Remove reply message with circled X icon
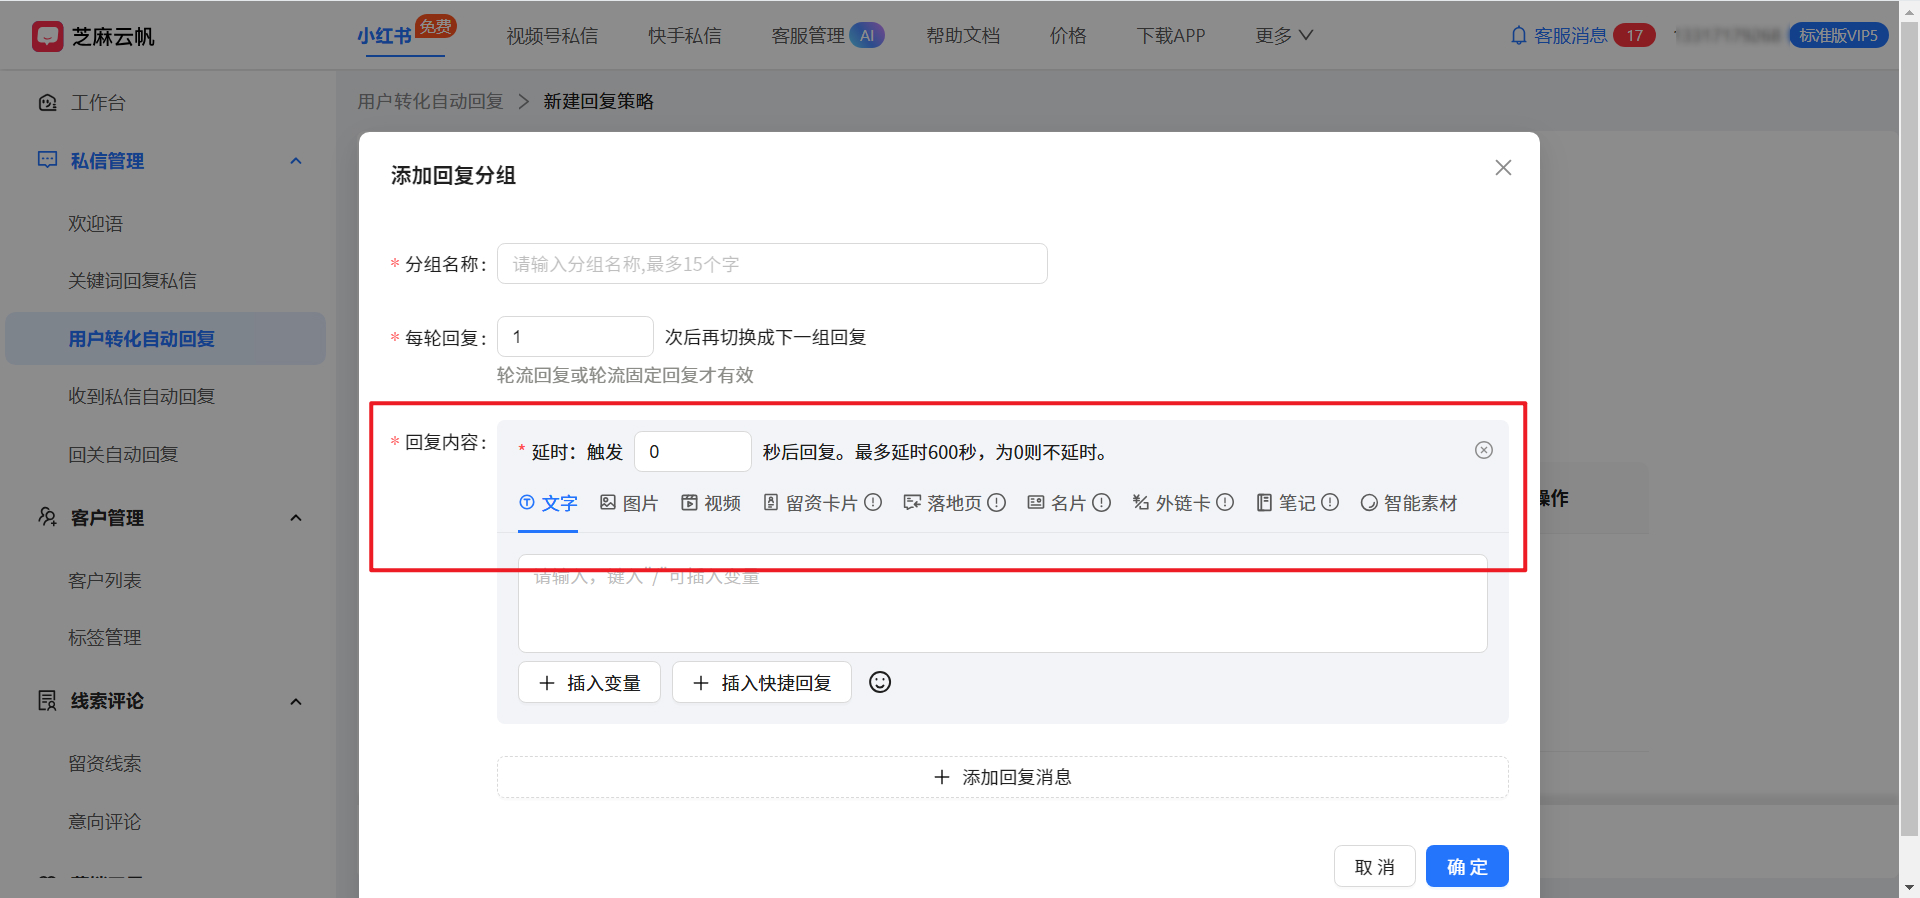This screenshot has height=898, width=1920. pos(1484,450)
